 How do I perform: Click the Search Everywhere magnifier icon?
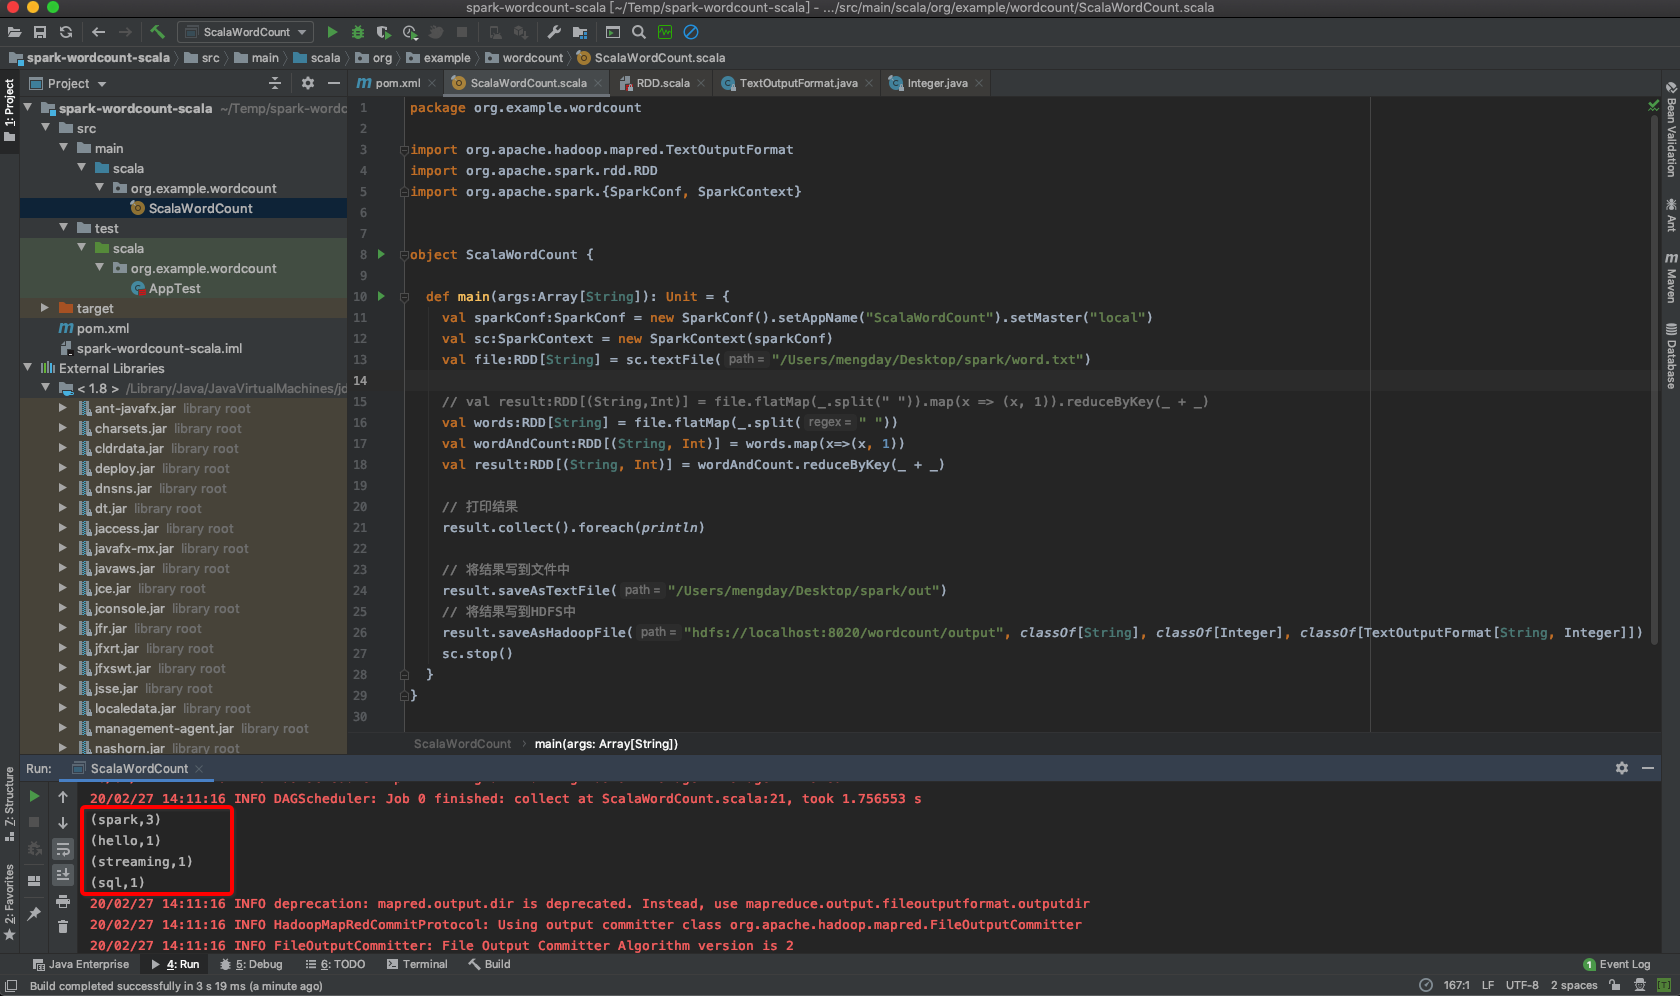639,32
